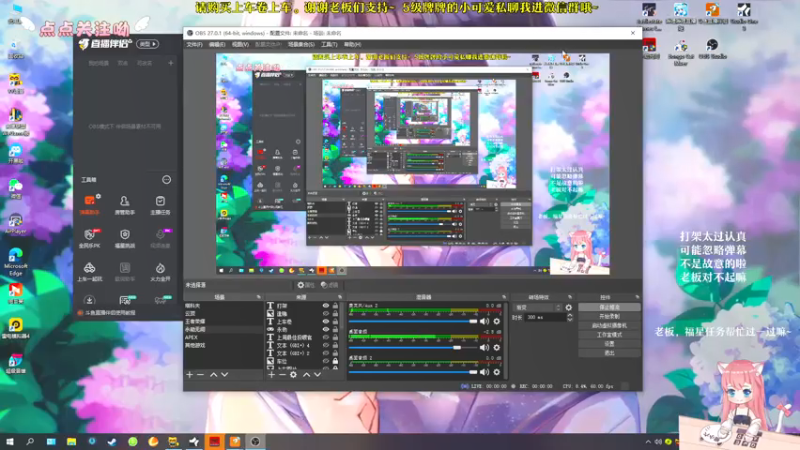The height and width of the screenshot is (450, 800).
Task: Expand the 类型 selector beside the companion logo
Action: pyautogui.click(x=147, y=44)
